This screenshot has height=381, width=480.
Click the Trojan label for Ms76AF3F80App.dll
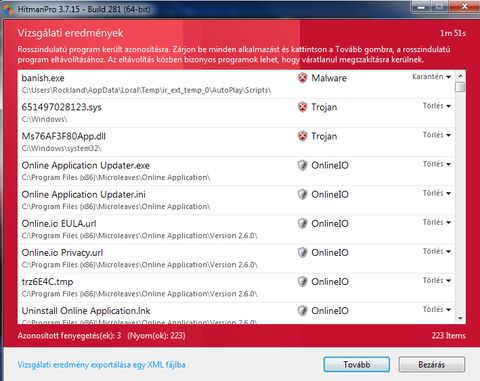tap(324, 136)
